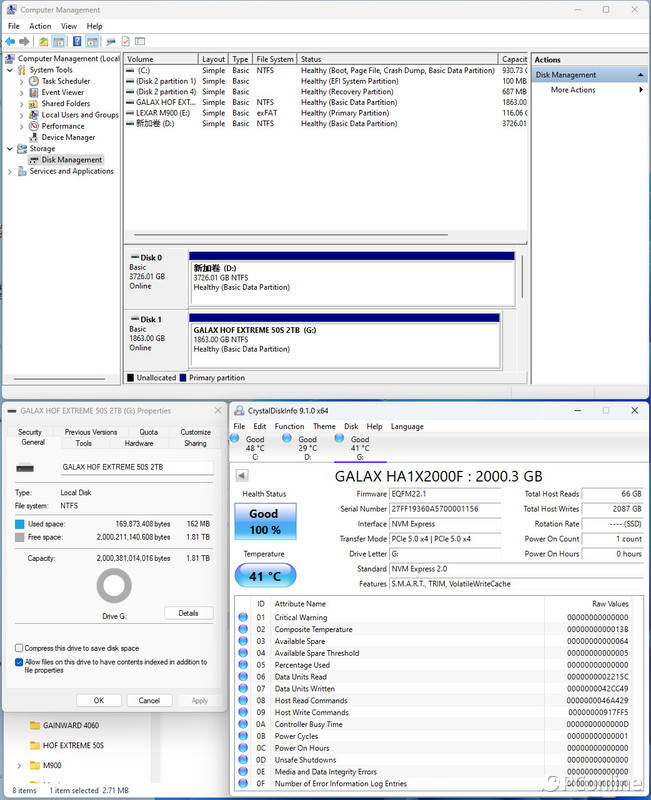Click the blue Help question-mark toolbar icon
This screenshot has height=800, width=651.
coord(77,41)
